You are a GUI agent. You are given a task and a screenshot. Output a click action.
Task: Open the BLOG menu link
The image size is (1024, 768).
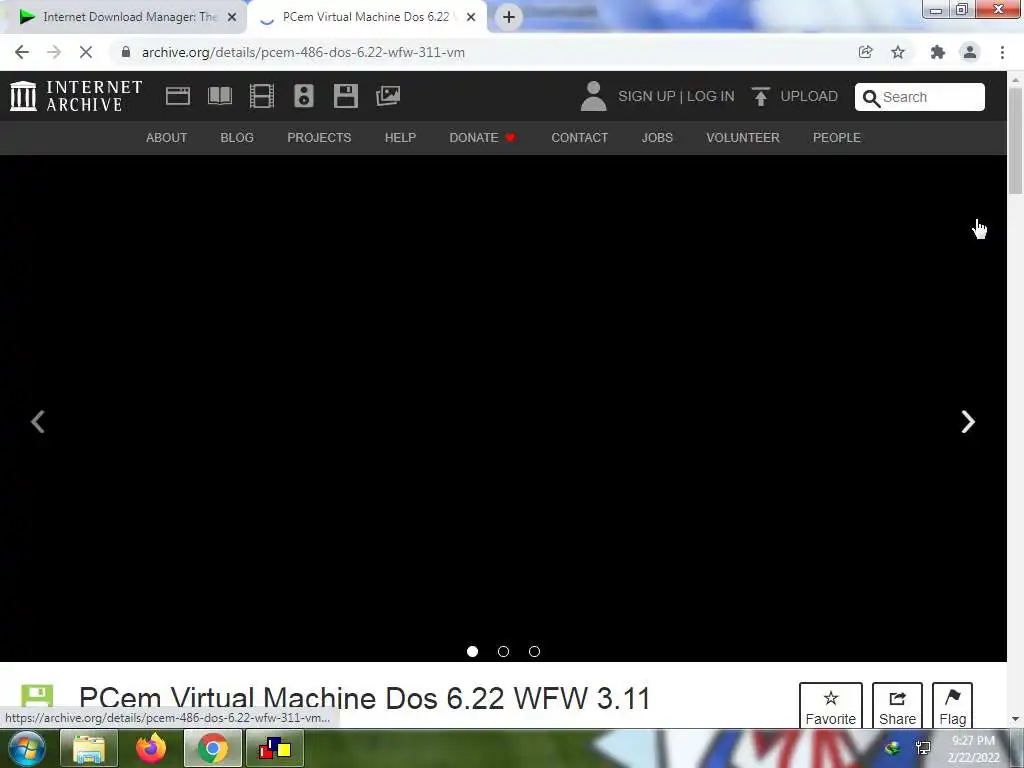tap(237, 138)
